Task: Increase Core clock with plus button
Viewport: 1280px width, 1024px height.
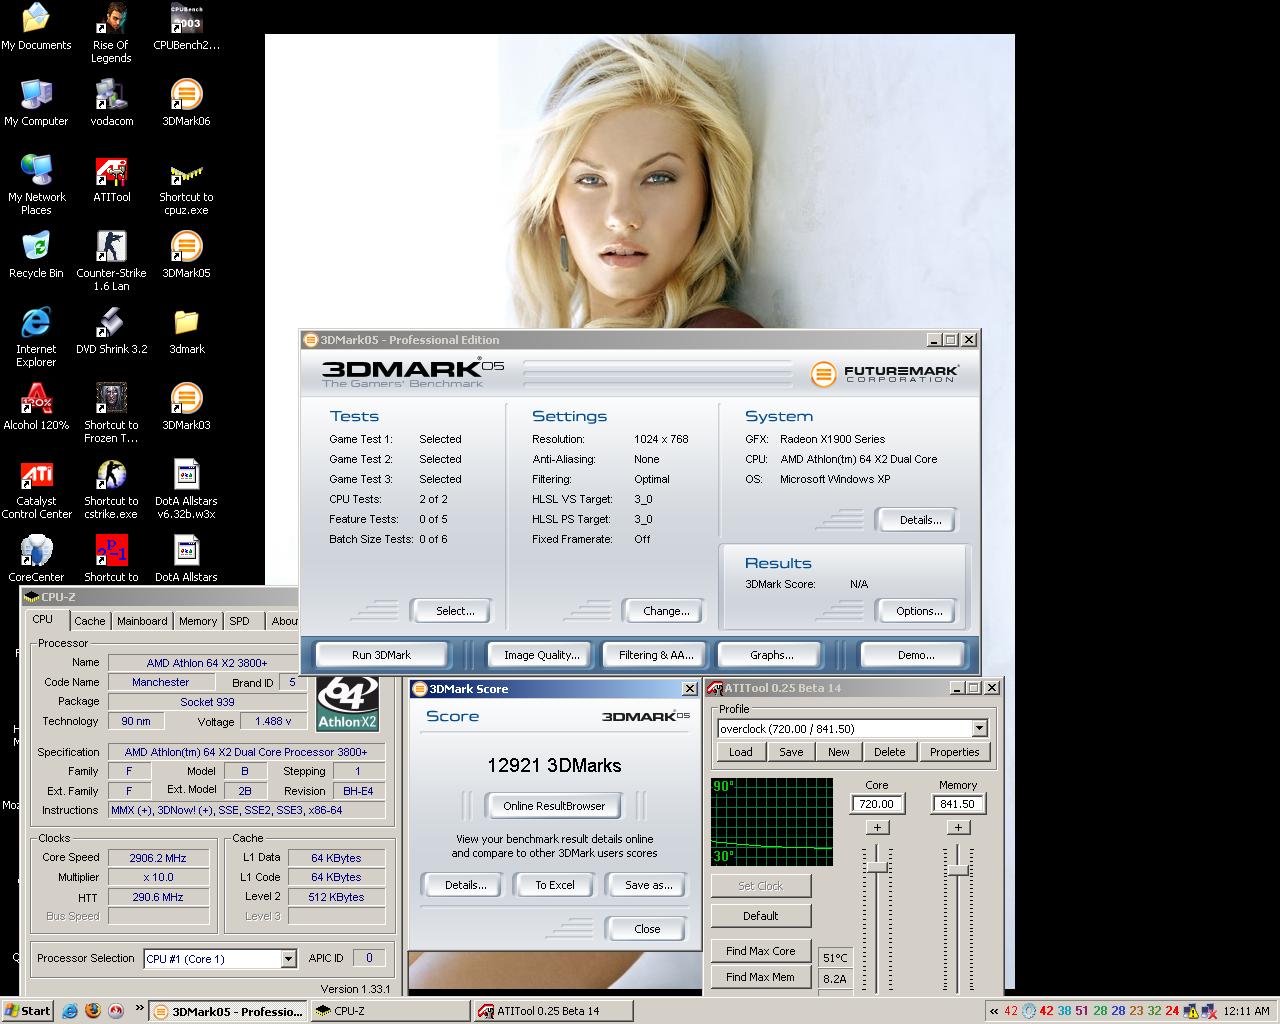Action: tap(877, 827)
